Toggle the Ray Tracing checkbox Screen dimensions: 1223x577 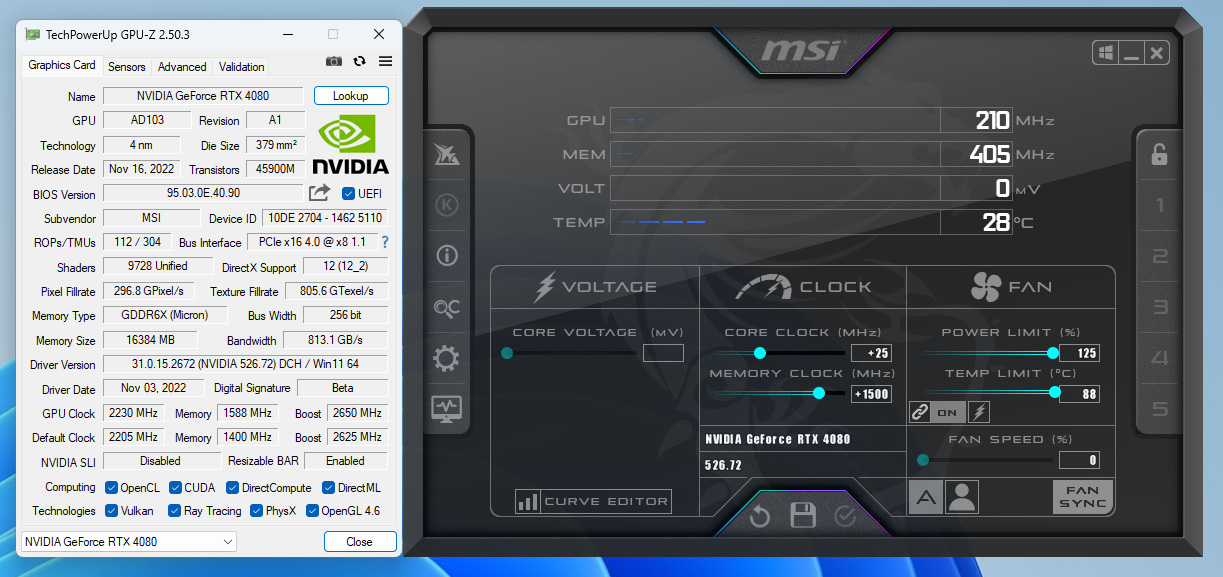pyautogui.click(x=175, y=511)
